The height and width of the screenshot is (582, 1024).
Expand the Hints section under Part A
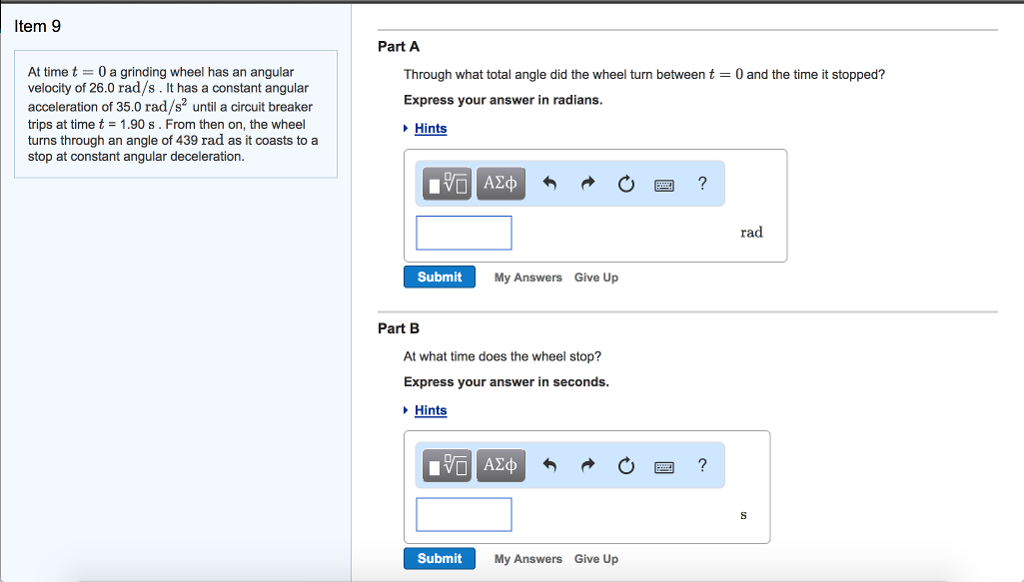point(430,128)
